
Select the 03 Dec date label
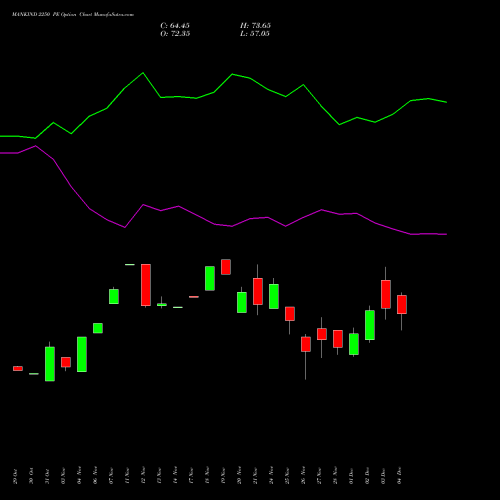pyautogui.click(x=383, y=476)
